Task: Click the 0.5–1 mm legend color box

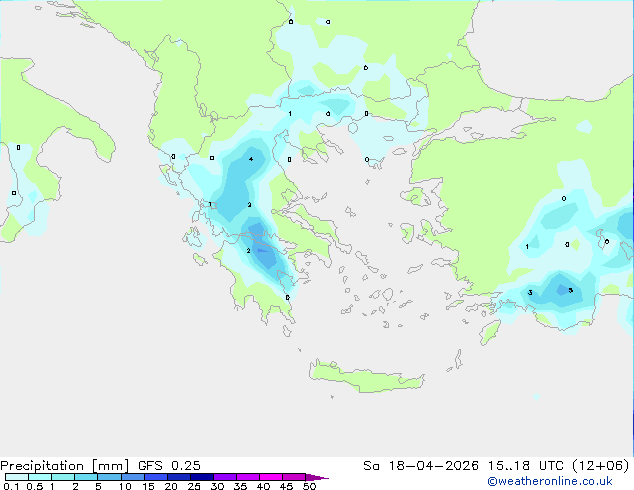Action: click(x=40, y=477)
